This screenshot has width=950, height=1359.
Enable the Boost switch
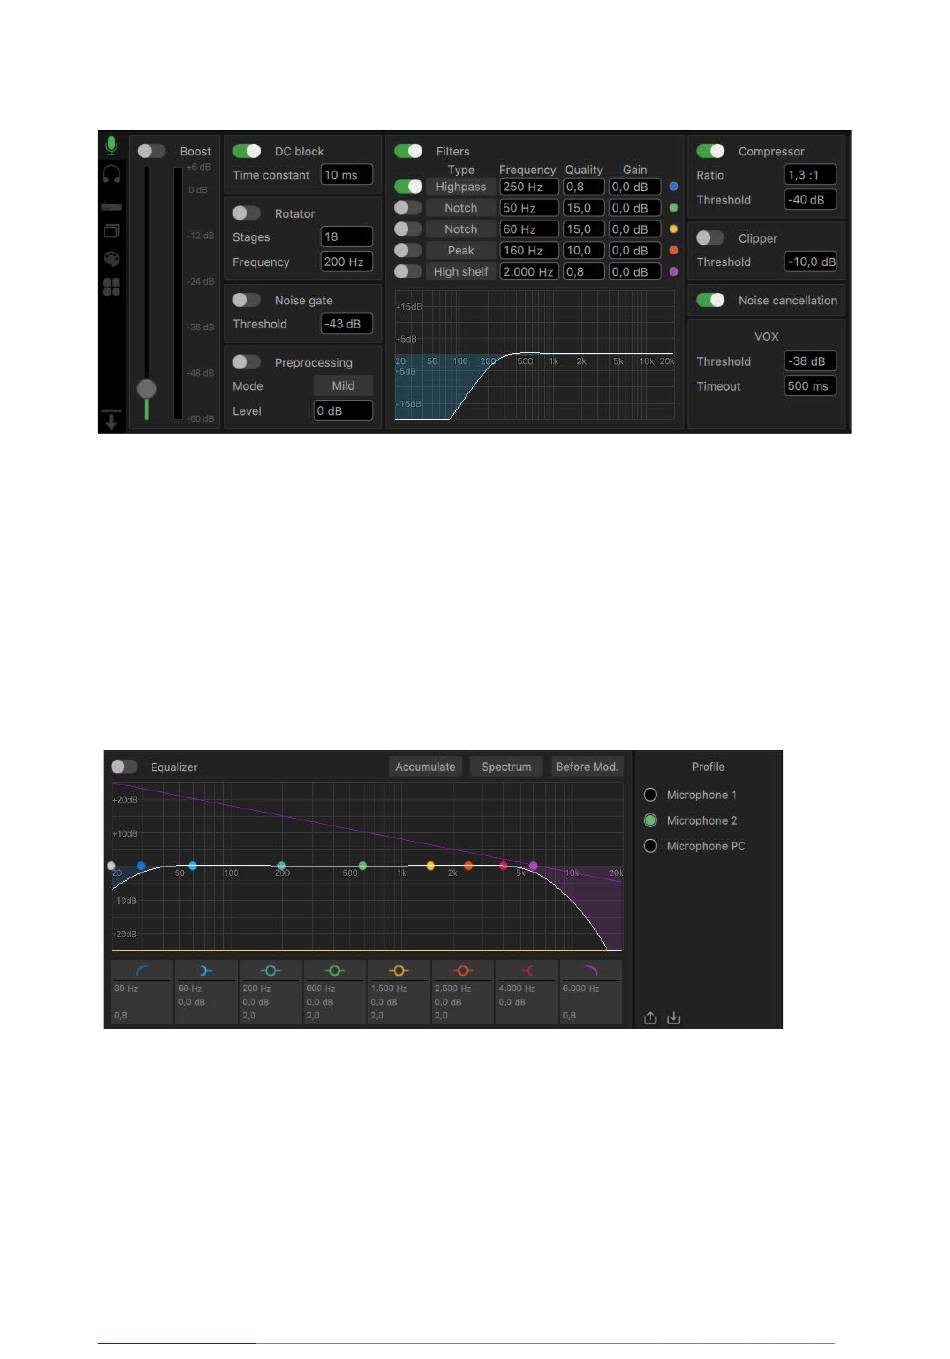(151, 151)
